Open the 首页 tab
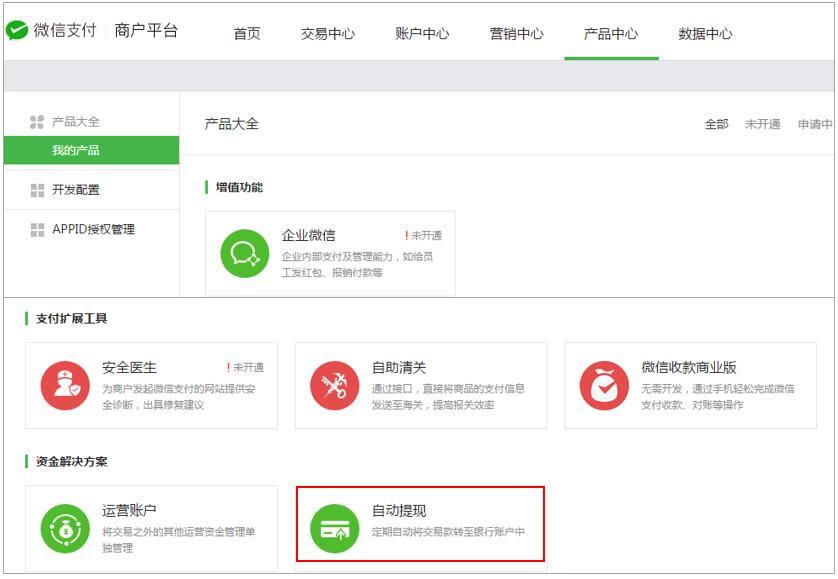 point(247,33)
